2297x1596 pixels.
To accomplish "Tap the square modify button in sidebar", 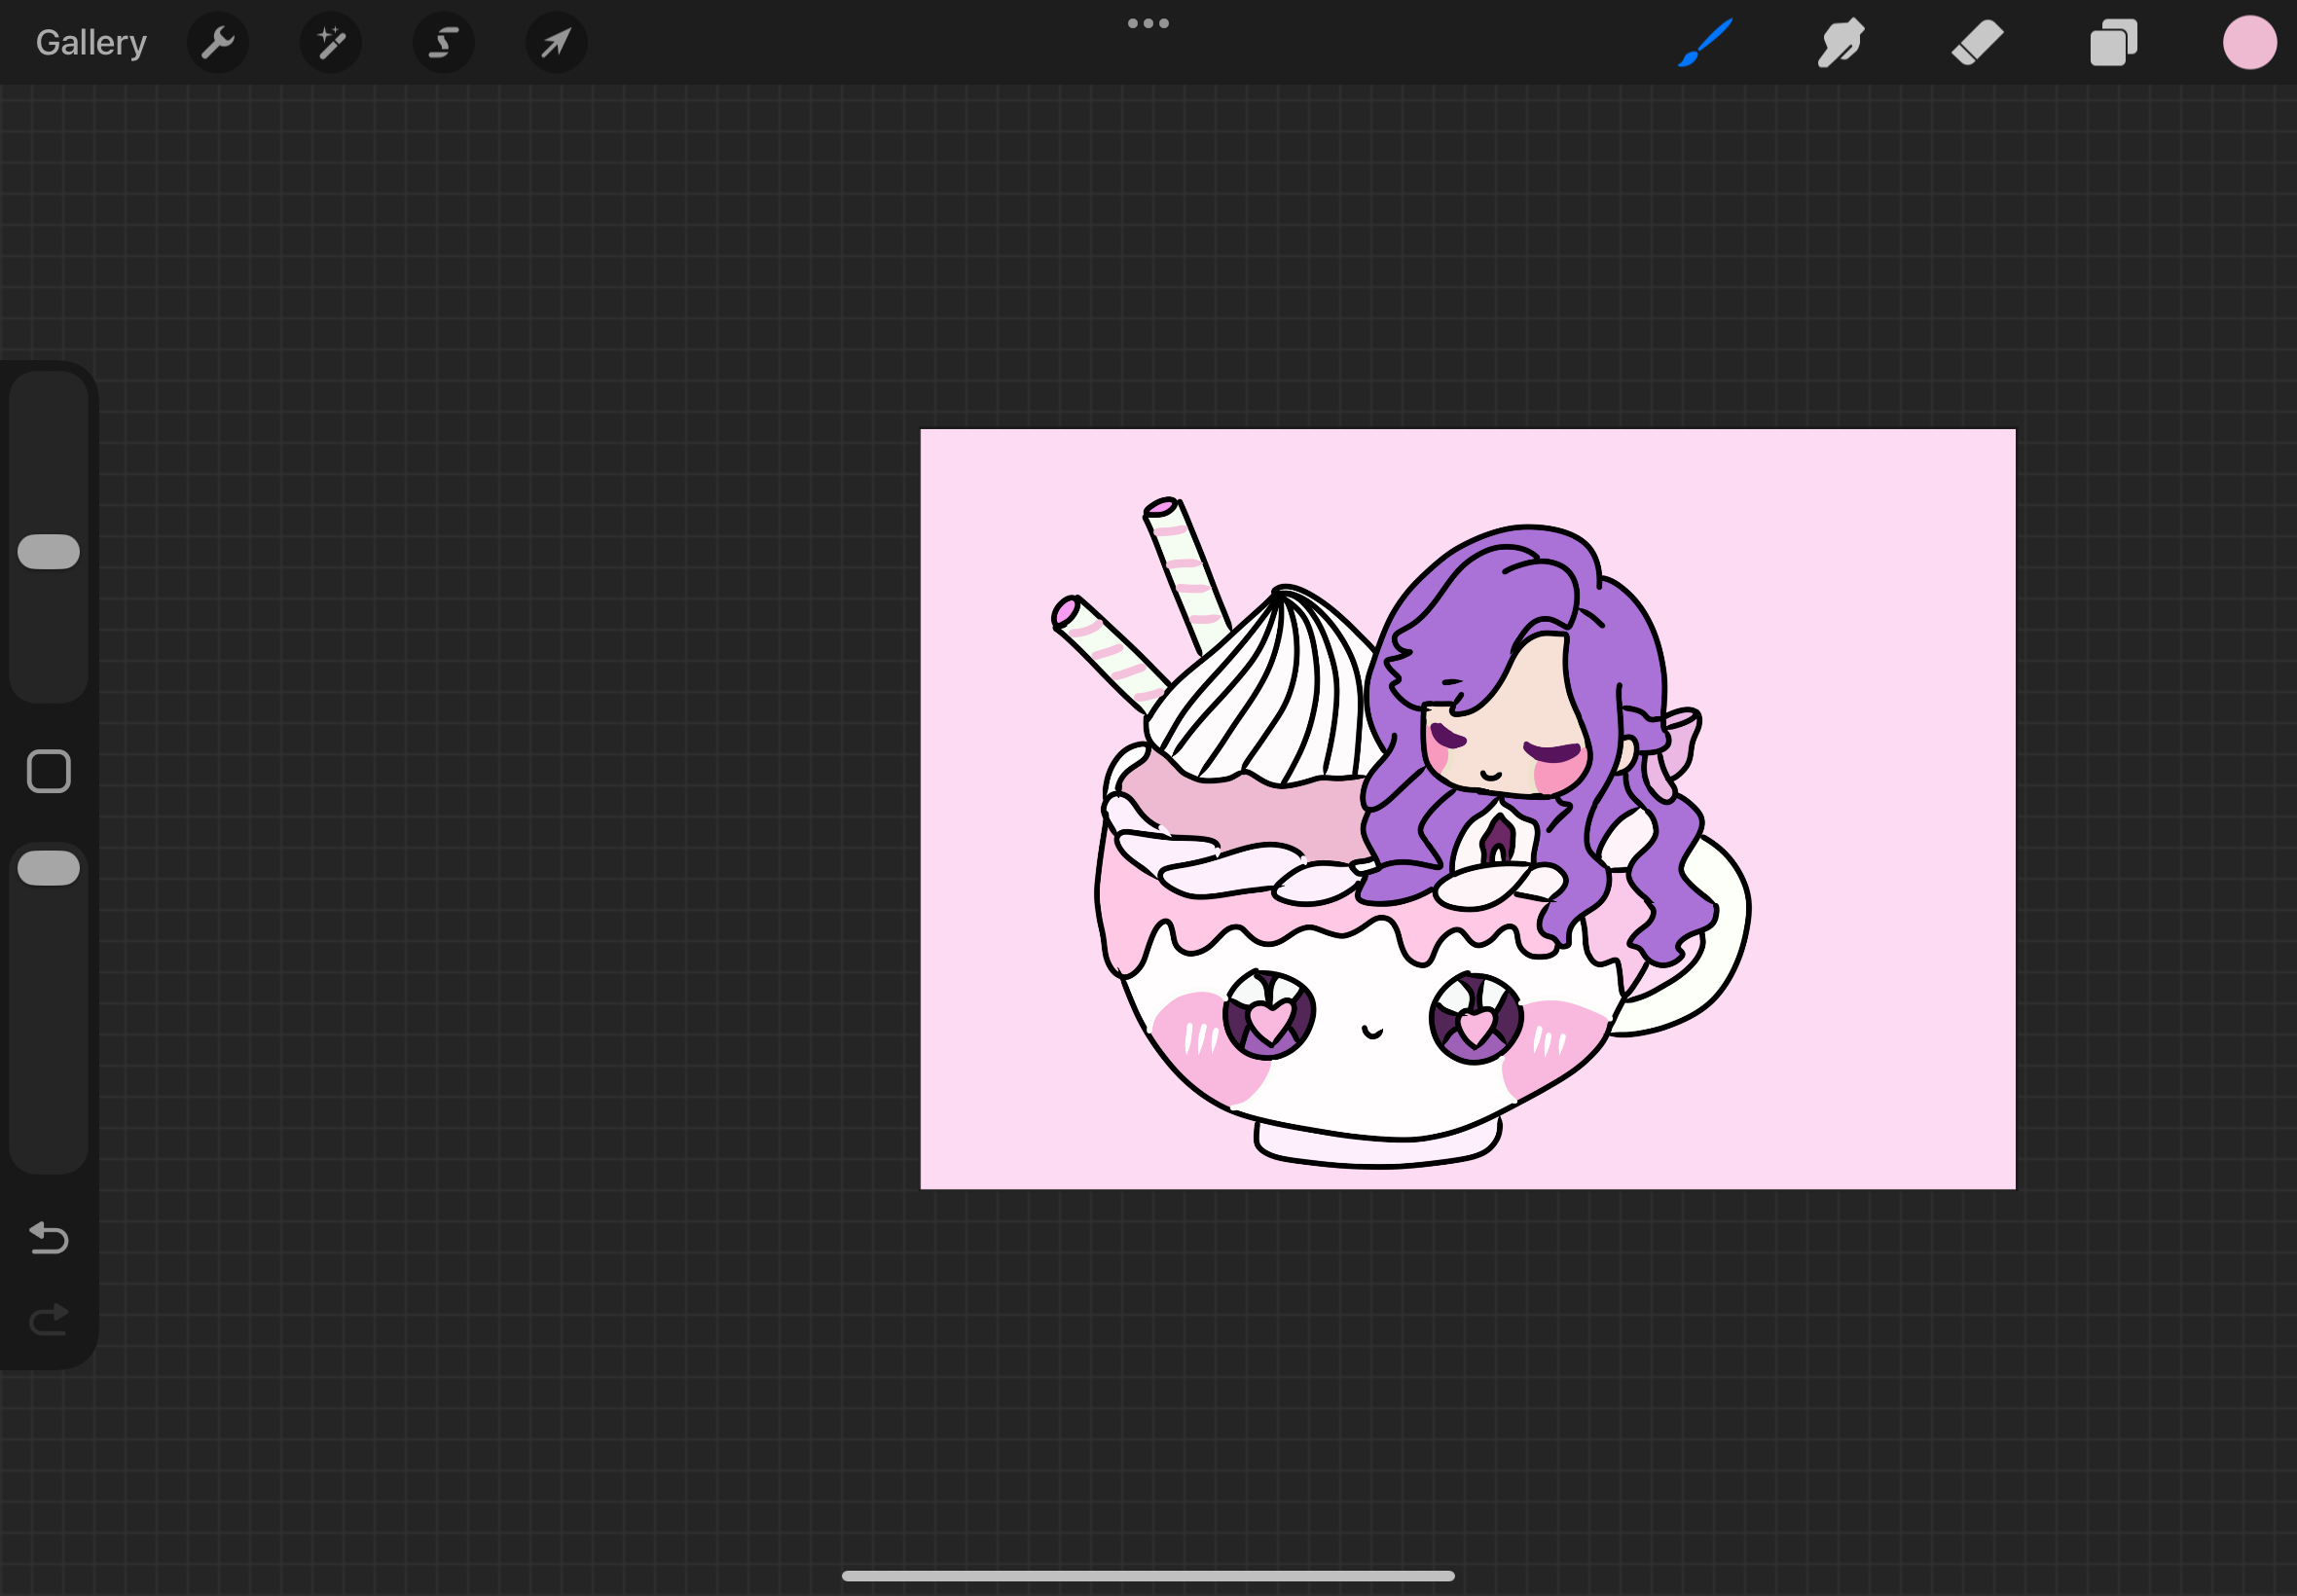I will tap(49, 771).
